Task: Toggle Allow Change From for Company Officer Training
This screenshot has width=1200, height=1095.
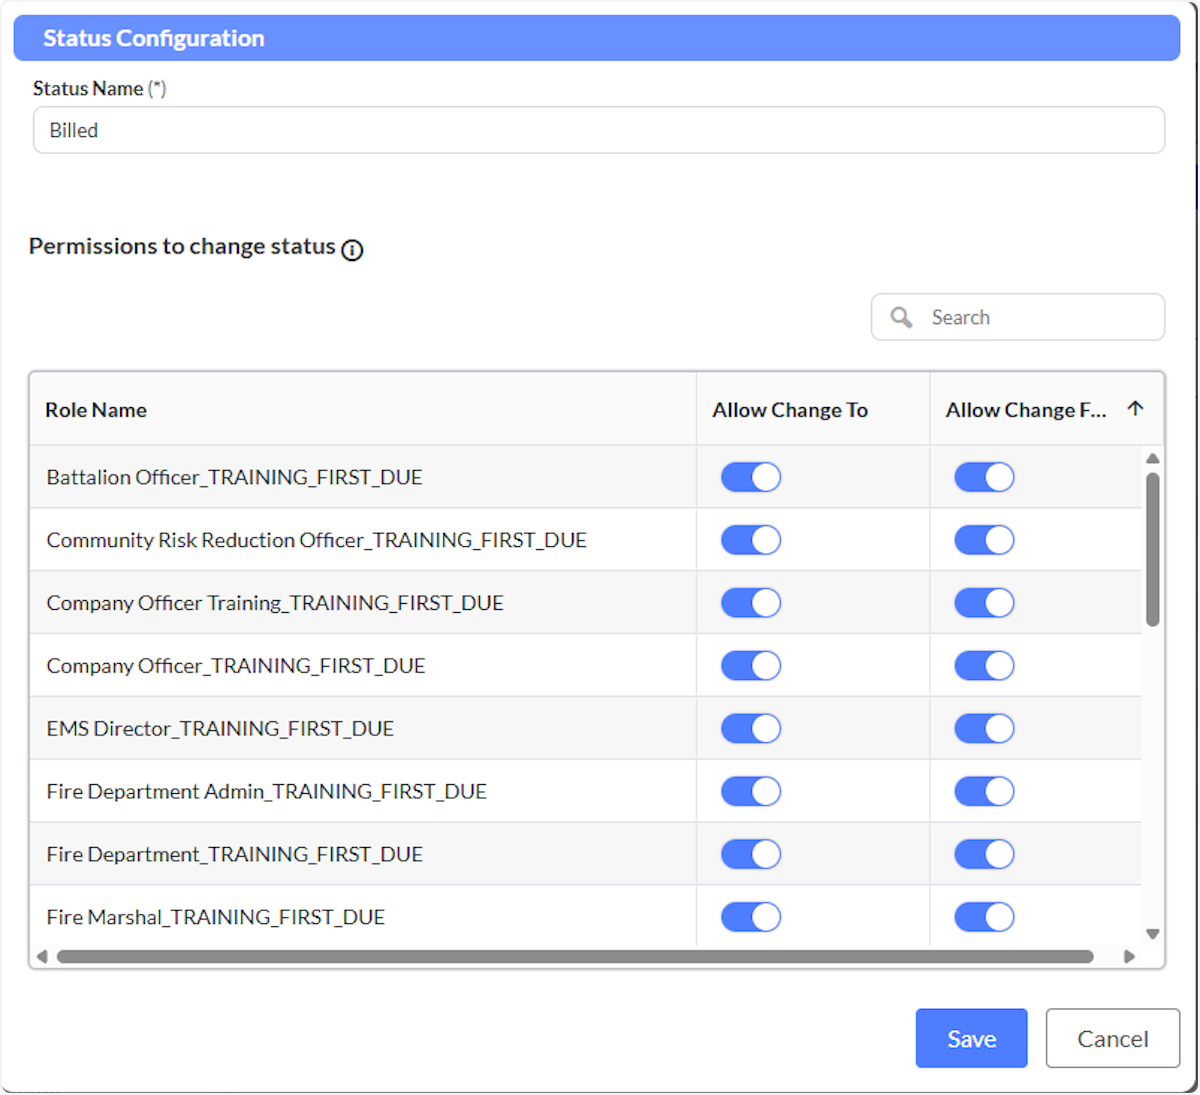Action: tap(984, 603)
